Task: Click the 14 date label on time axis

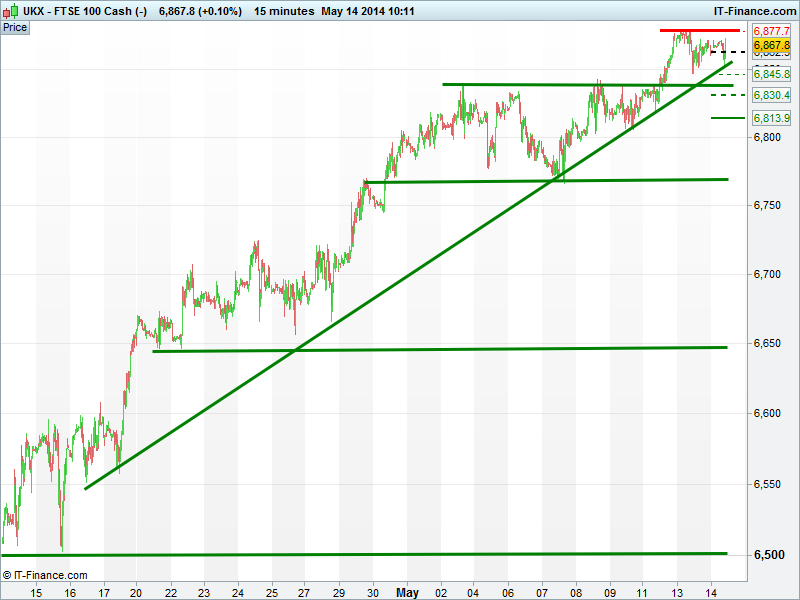Action: pyautogui.click(x=711, y=593)
